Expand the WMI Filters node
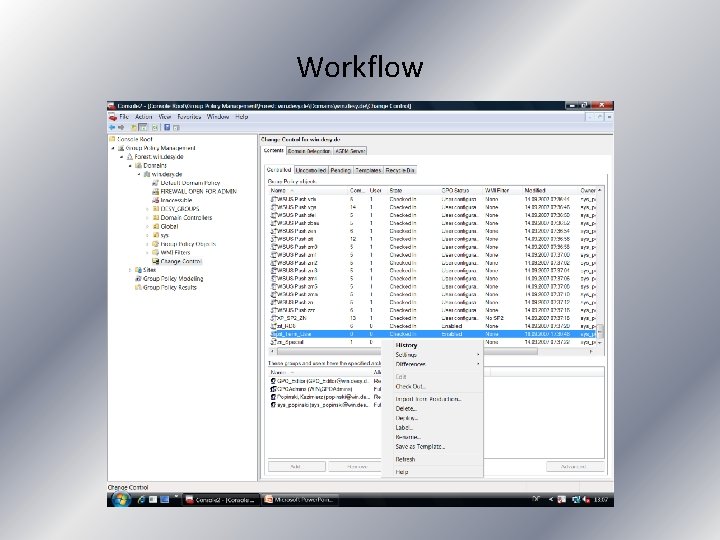Image resolution: width=720 pixels, height=540 pixels. [147, 253]
